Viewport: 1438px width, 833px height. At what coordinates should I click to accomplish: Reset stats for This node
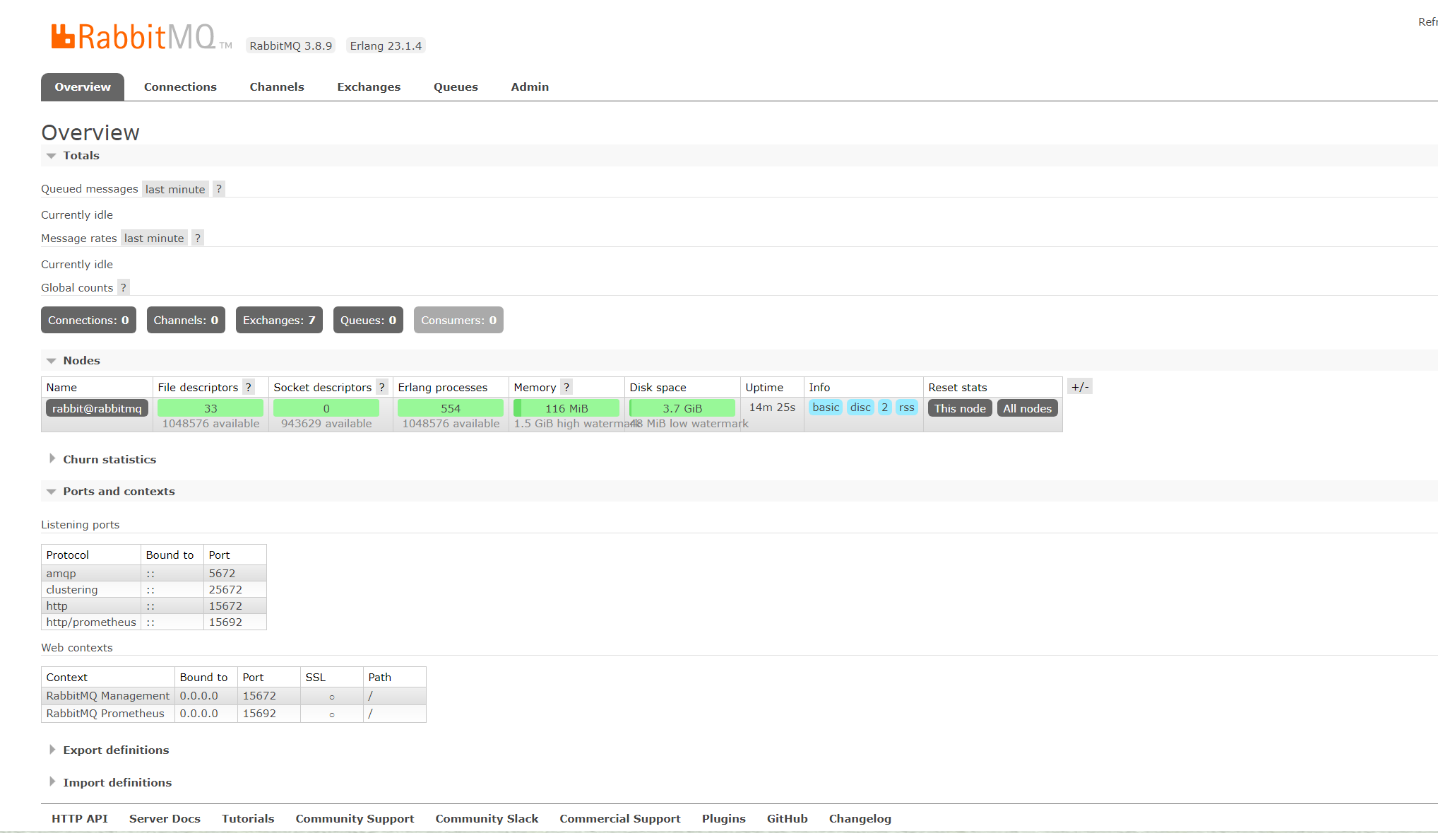(960, 408)
